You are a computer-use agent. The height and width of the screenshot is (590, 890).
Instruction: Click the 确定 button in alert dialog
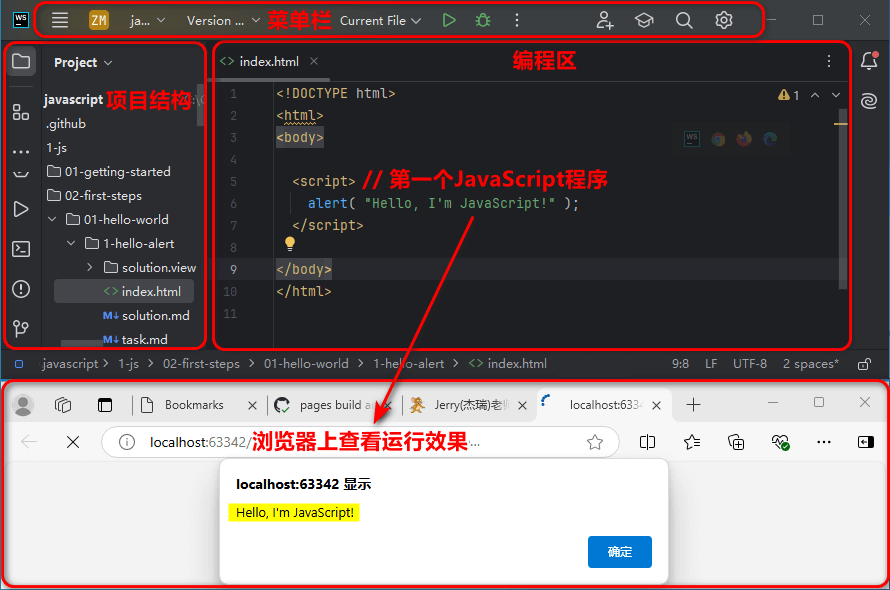tap(619, 552)
